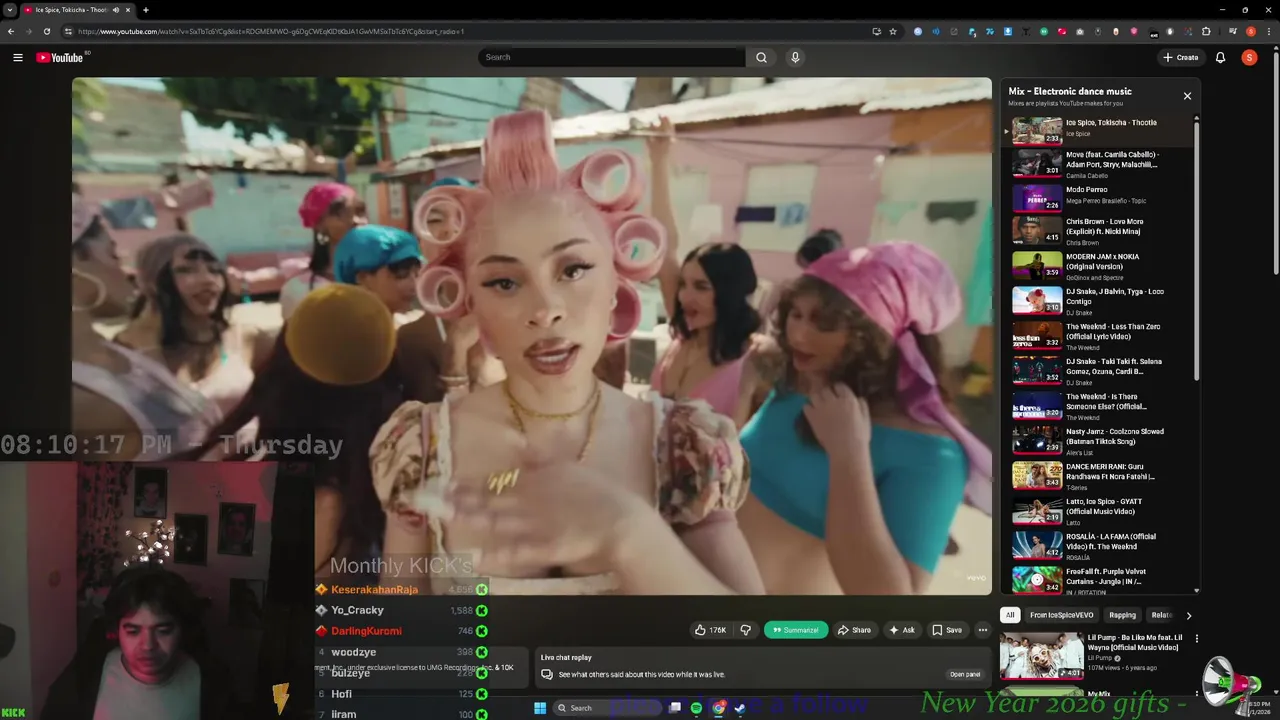Screen dimensions: 1280x720
Task: Select the Rapping filter chip
Action: 1122,615
